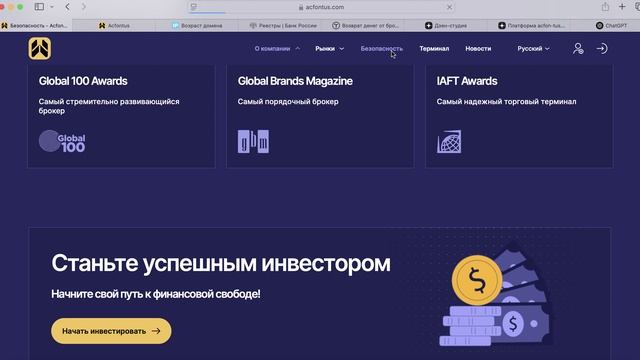This screenshot has height=360, width=640.
Task: Click text Самый стремительно развивающийся брокер
Action: [x=109, y=106]
